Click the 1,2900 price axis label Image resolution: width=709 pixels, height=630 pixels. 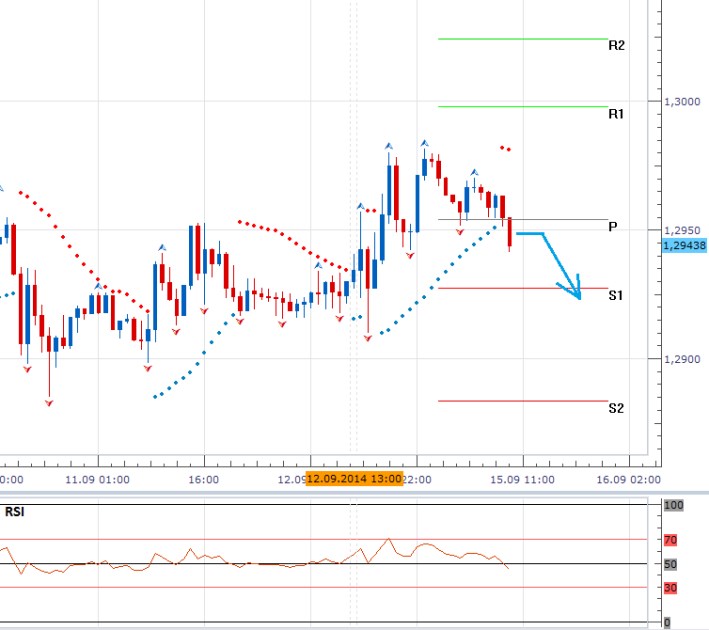coord(682,359)
